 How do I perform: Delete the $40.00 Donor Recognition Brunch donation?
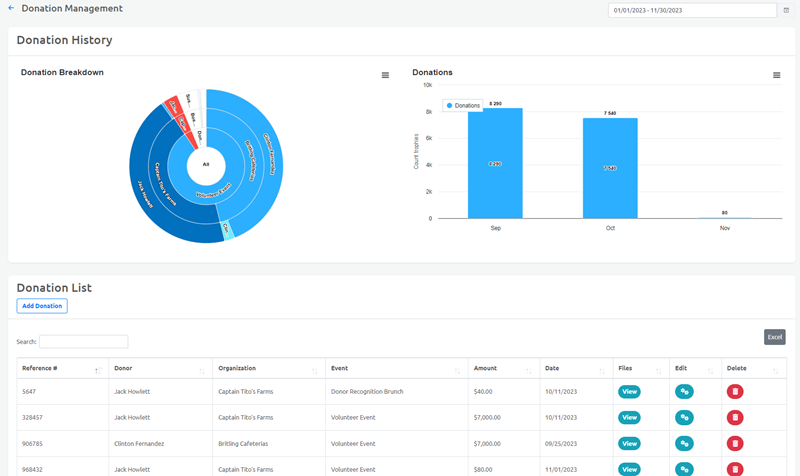[x=735, y=392]
